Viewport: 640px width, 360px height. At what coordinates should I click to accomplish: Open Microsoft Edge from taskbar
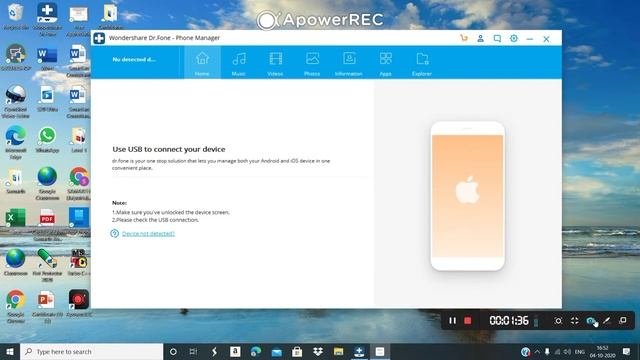pyautogui.click(x=256, y=351)
